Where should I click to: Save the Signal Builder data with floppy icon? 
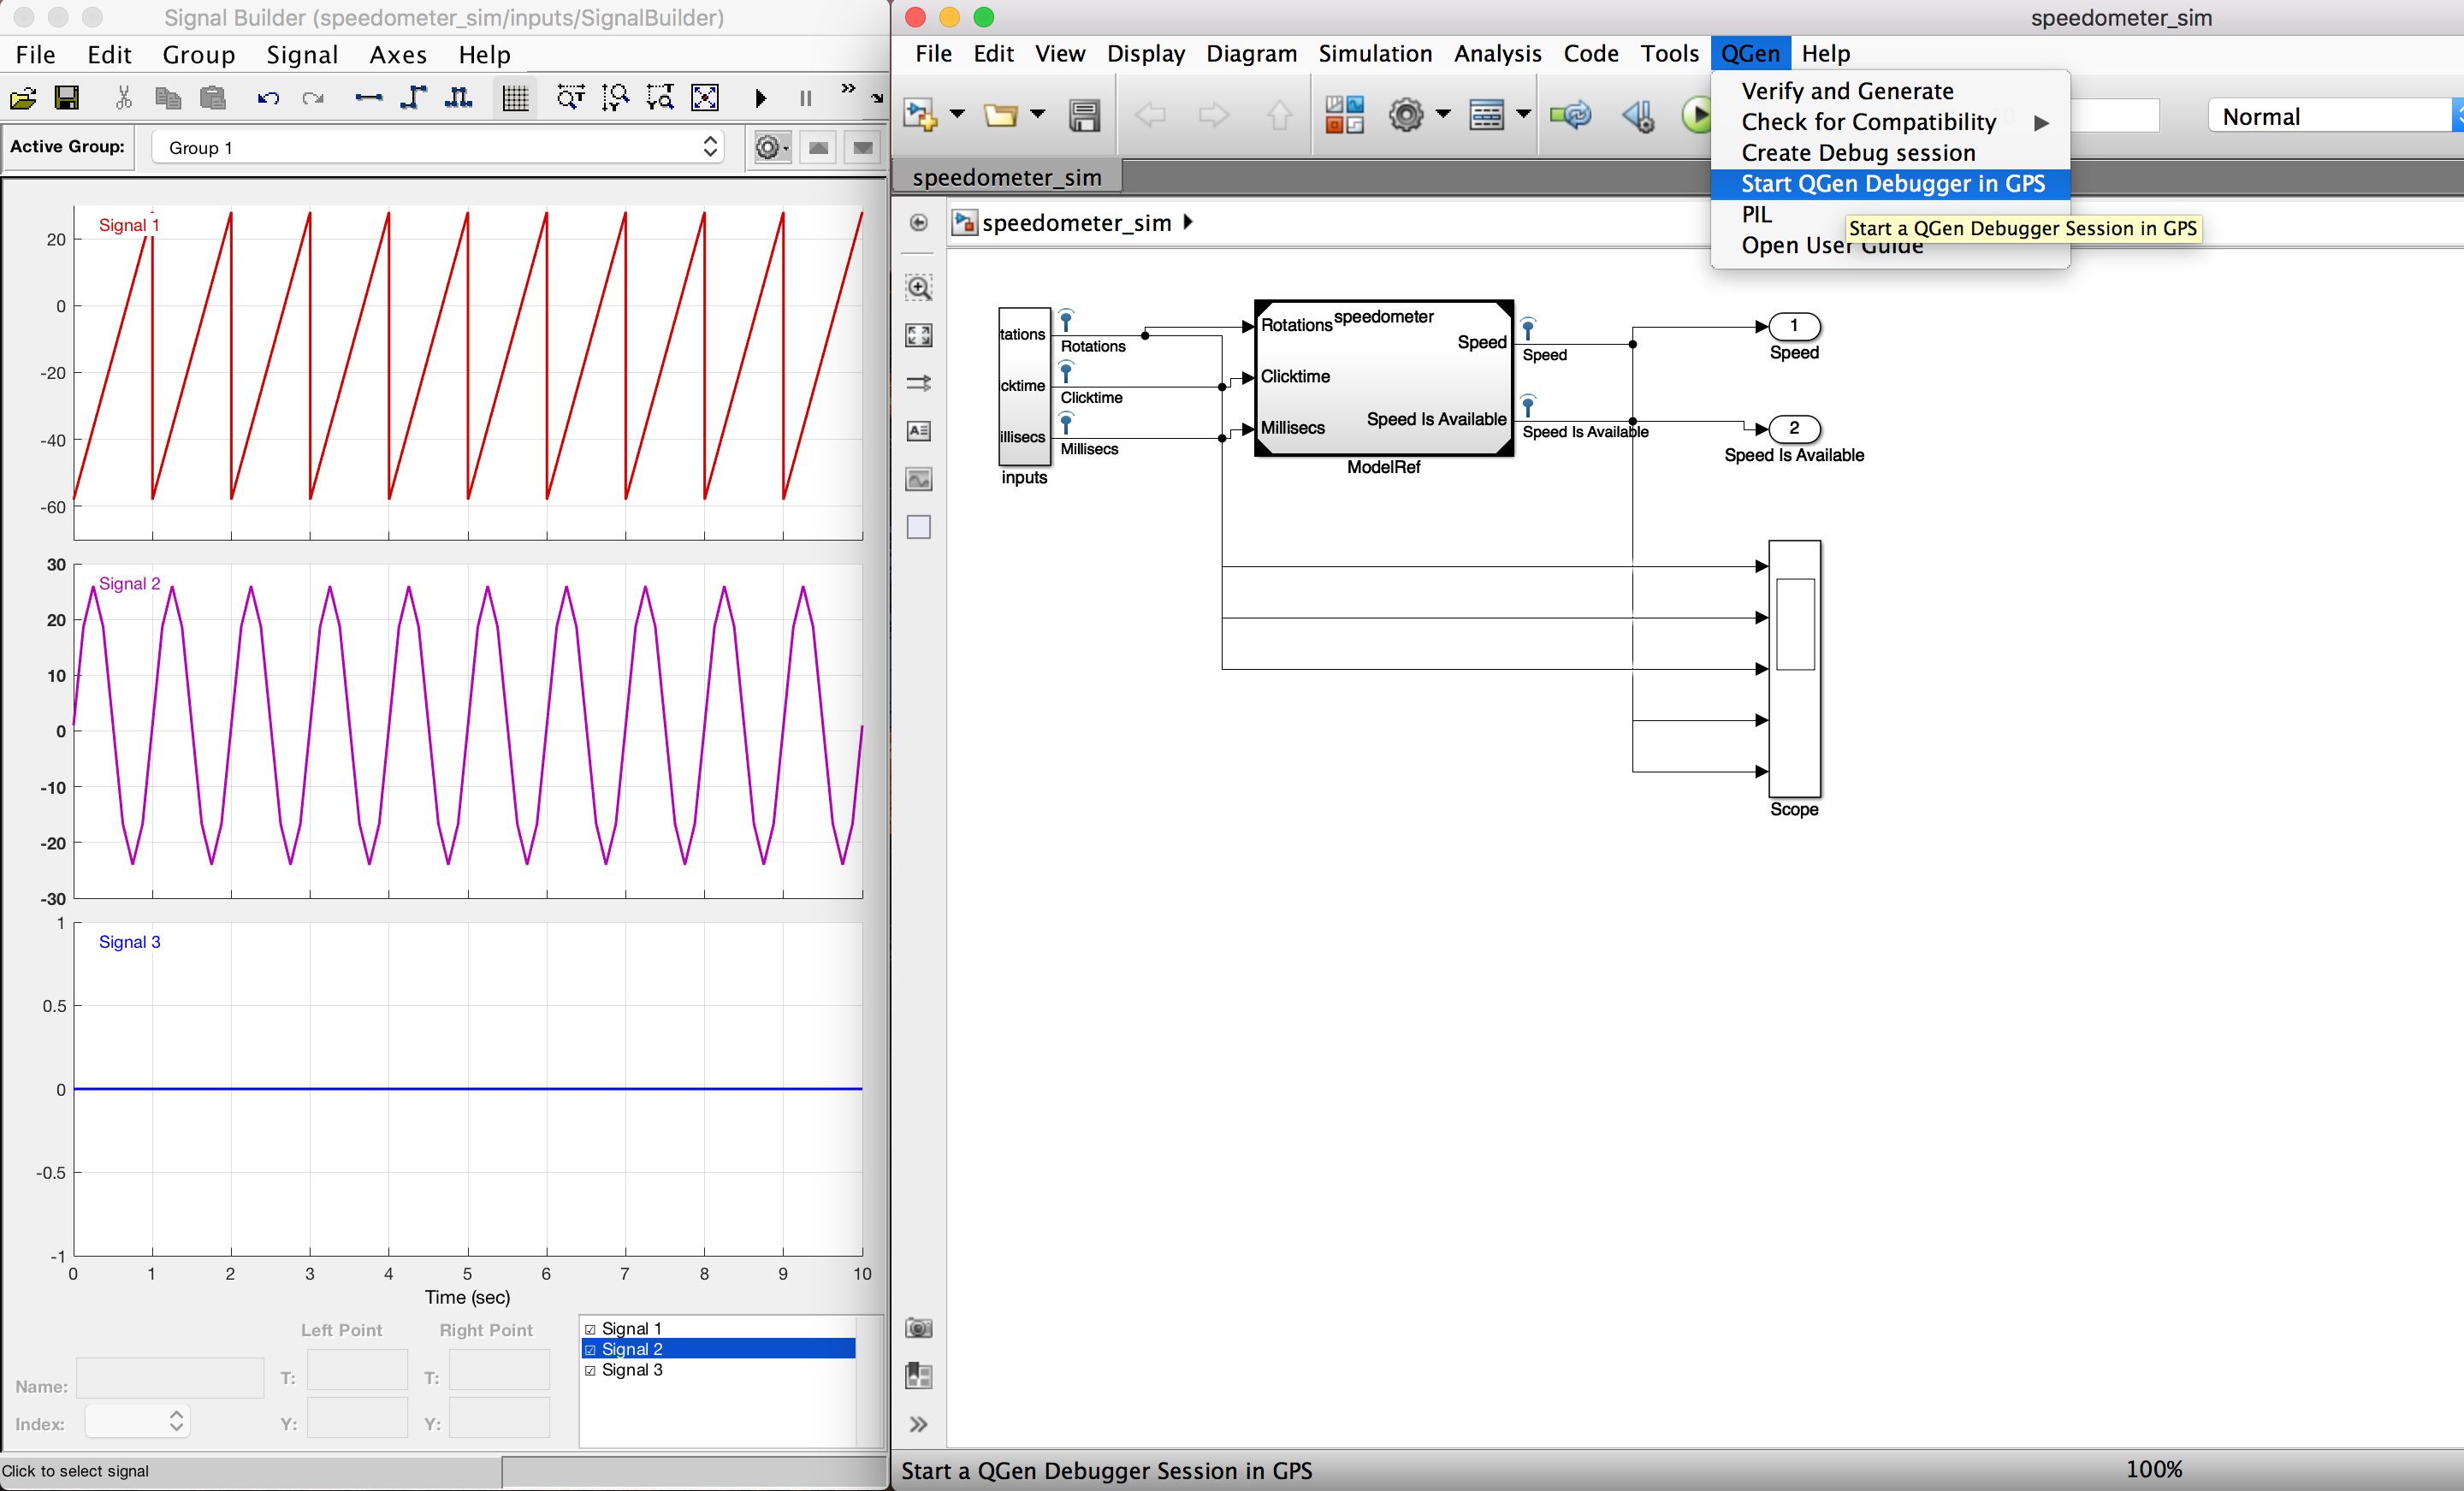67,97
